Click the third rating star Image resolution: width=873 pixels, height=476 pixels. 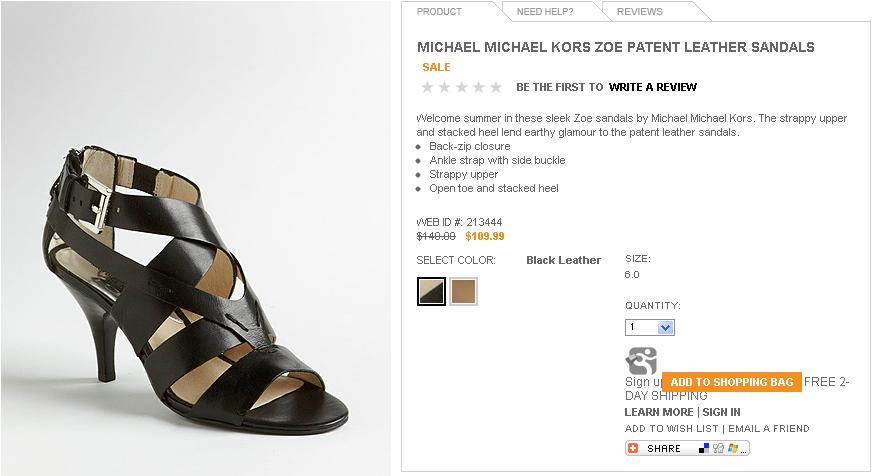click(461, 87)
